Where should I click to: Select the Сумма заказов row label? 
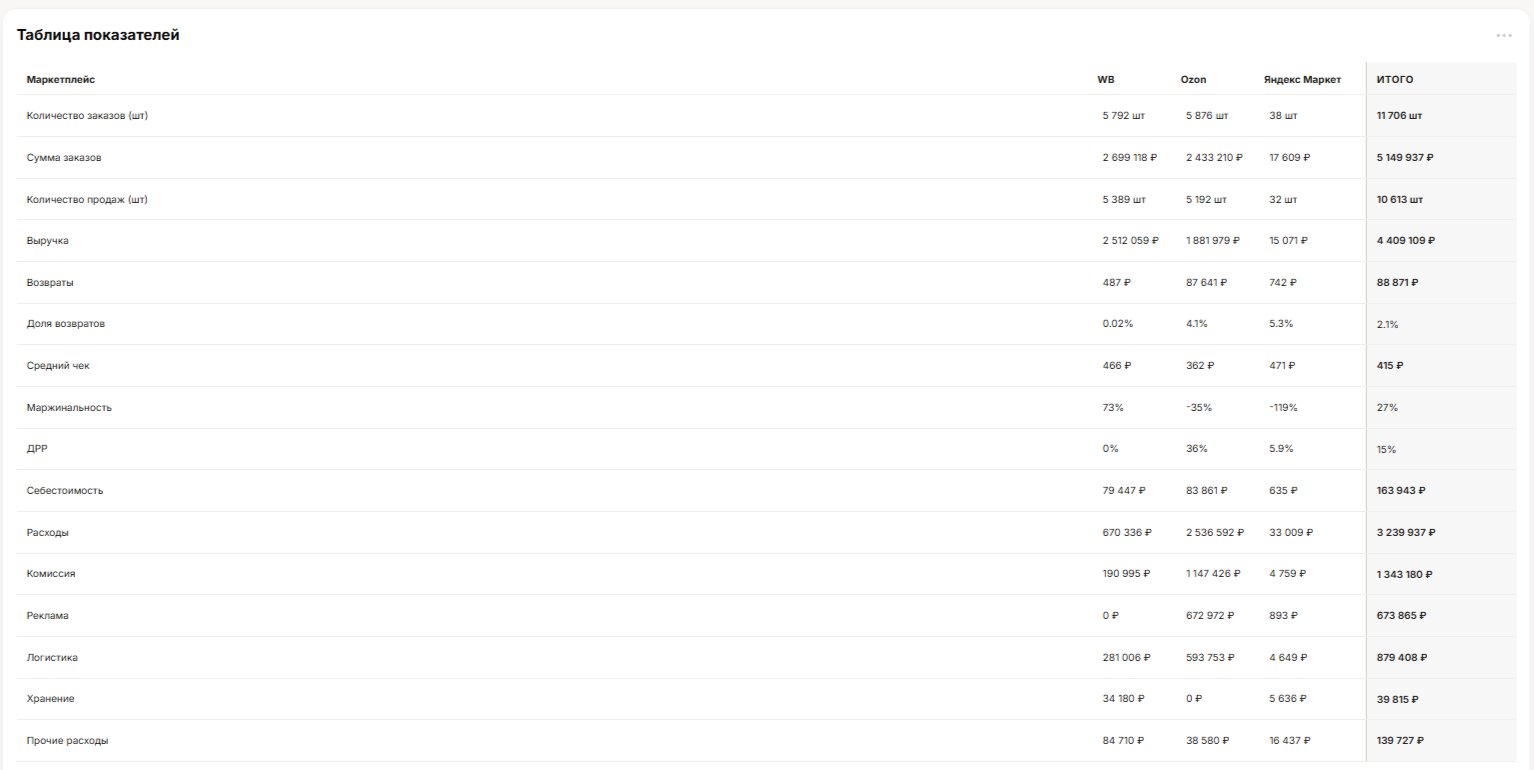tap(64, 158)
